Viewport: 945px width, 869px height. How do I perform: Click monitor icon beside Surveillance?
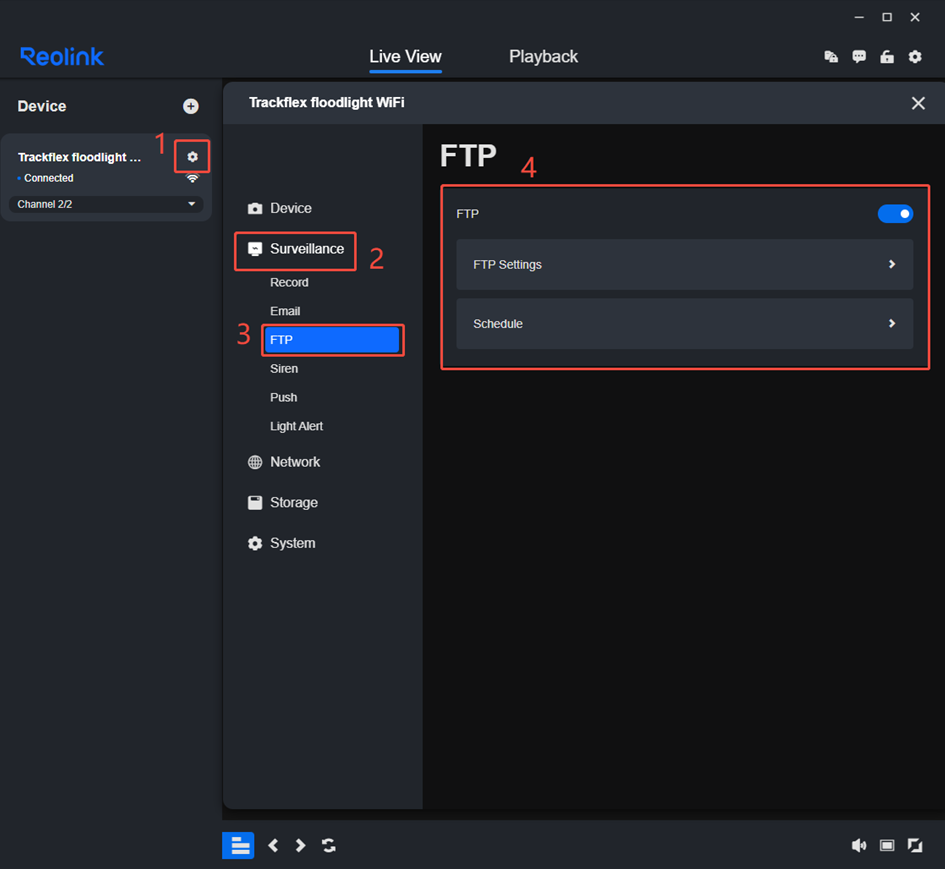255,249
